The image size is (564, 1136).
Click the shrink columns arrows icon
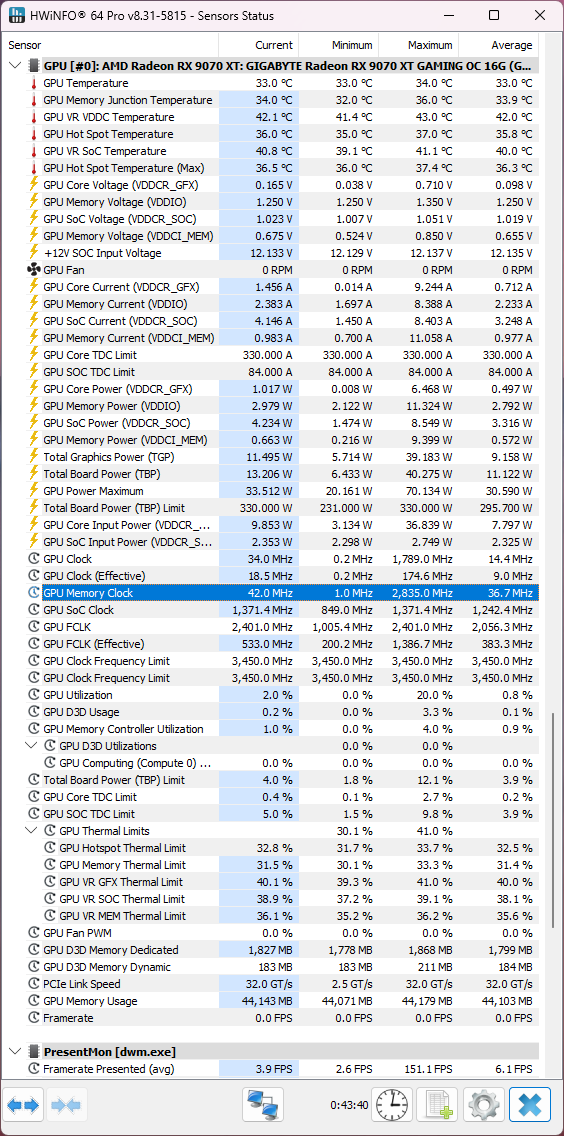tap(67, 1104)
